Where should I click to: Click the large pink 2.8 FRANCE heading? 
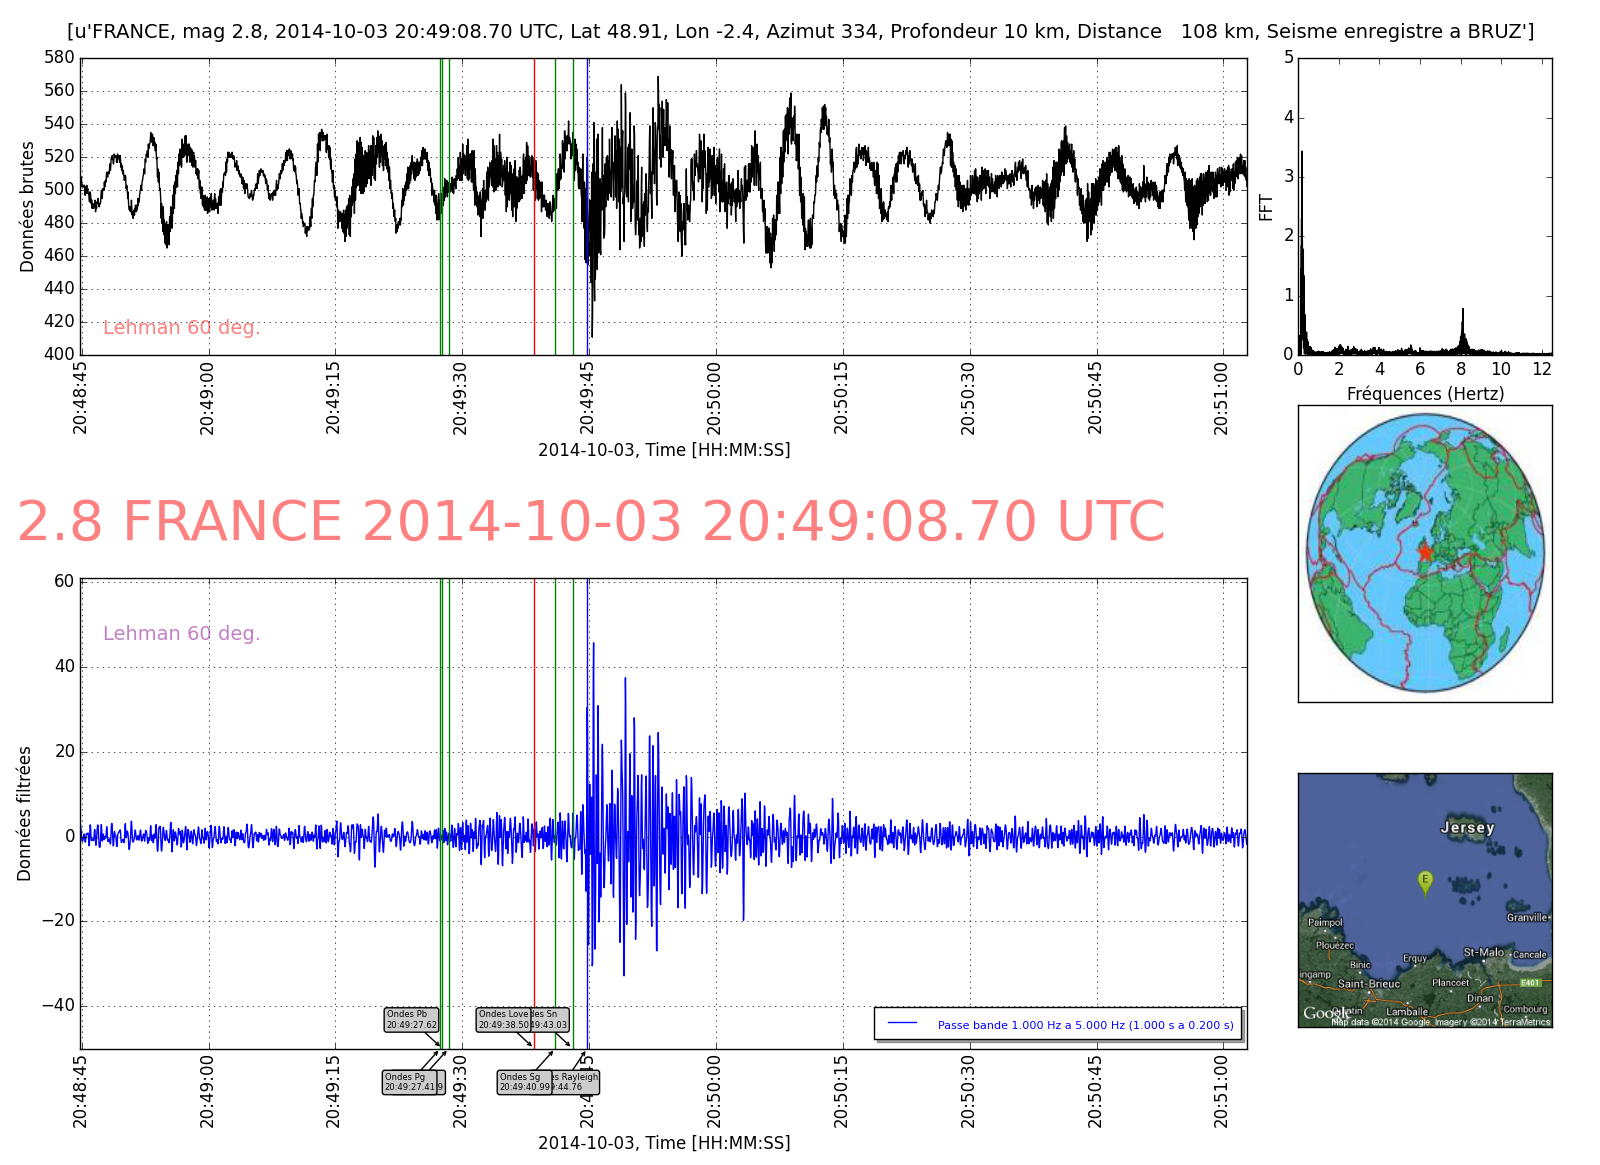(x=591, y=522)
